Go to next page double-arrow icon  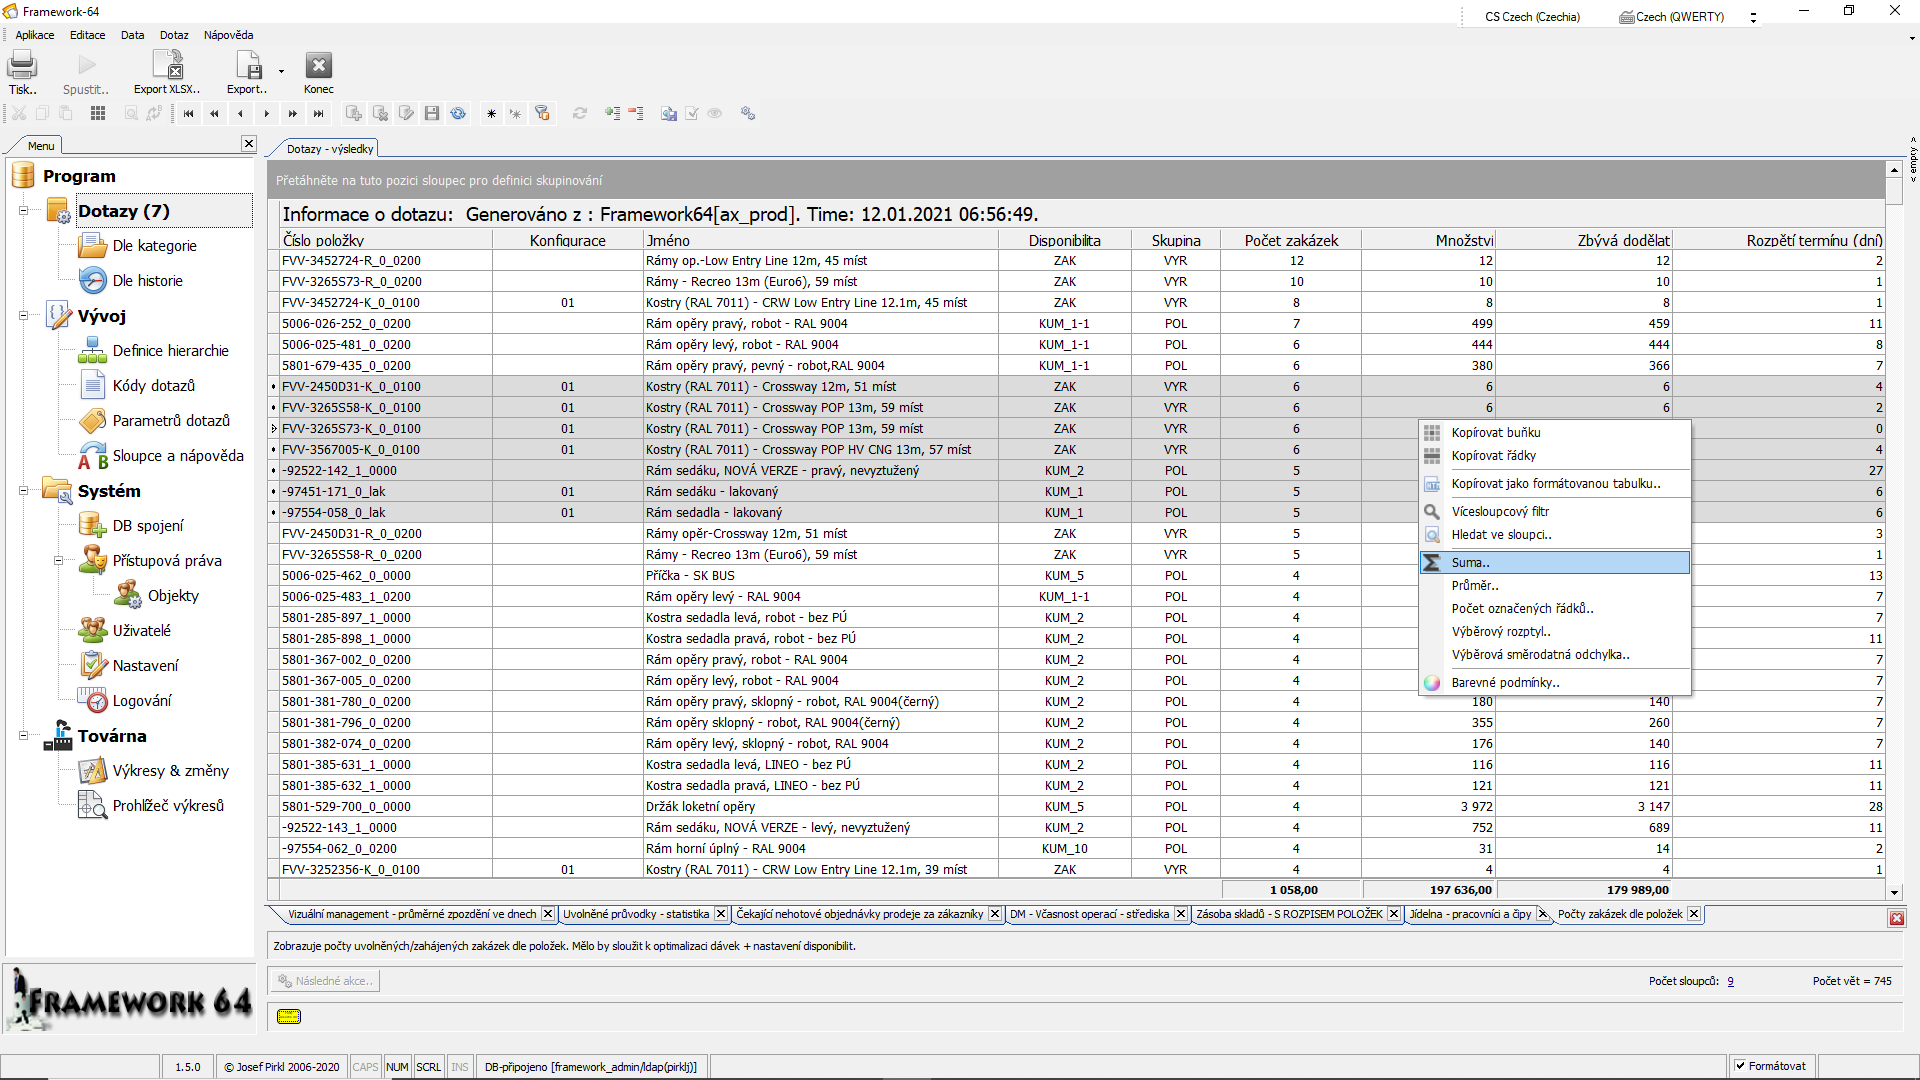293,113
